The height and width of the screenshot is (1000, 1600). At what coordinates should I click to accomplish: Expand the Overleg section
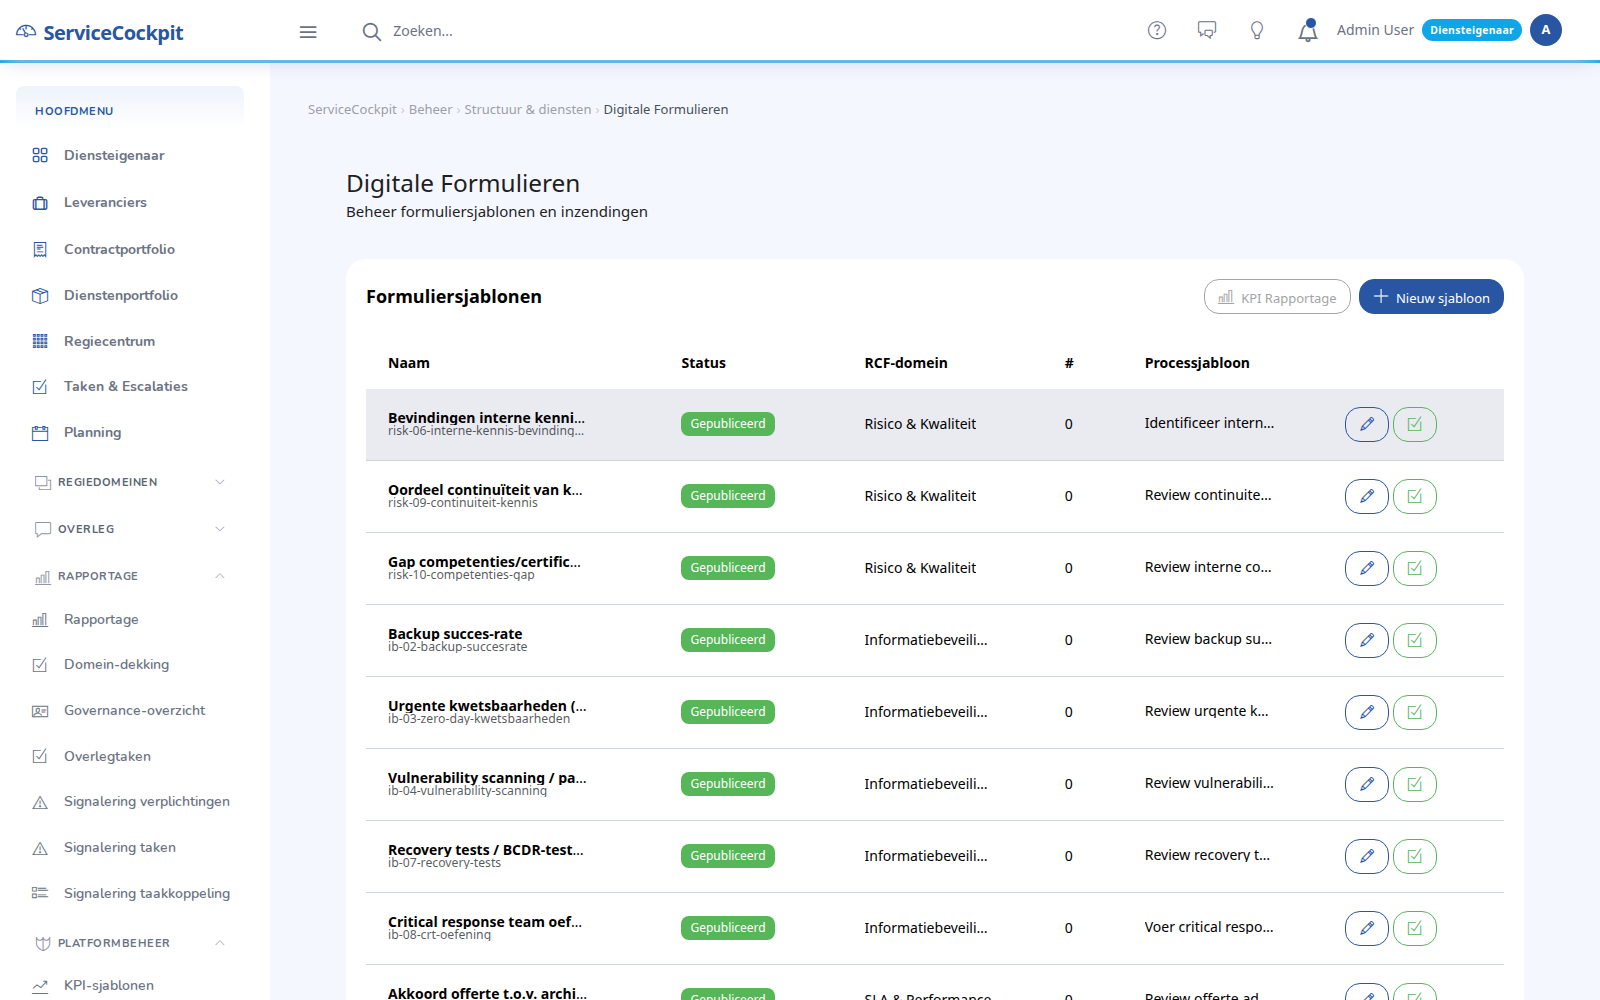130,529
